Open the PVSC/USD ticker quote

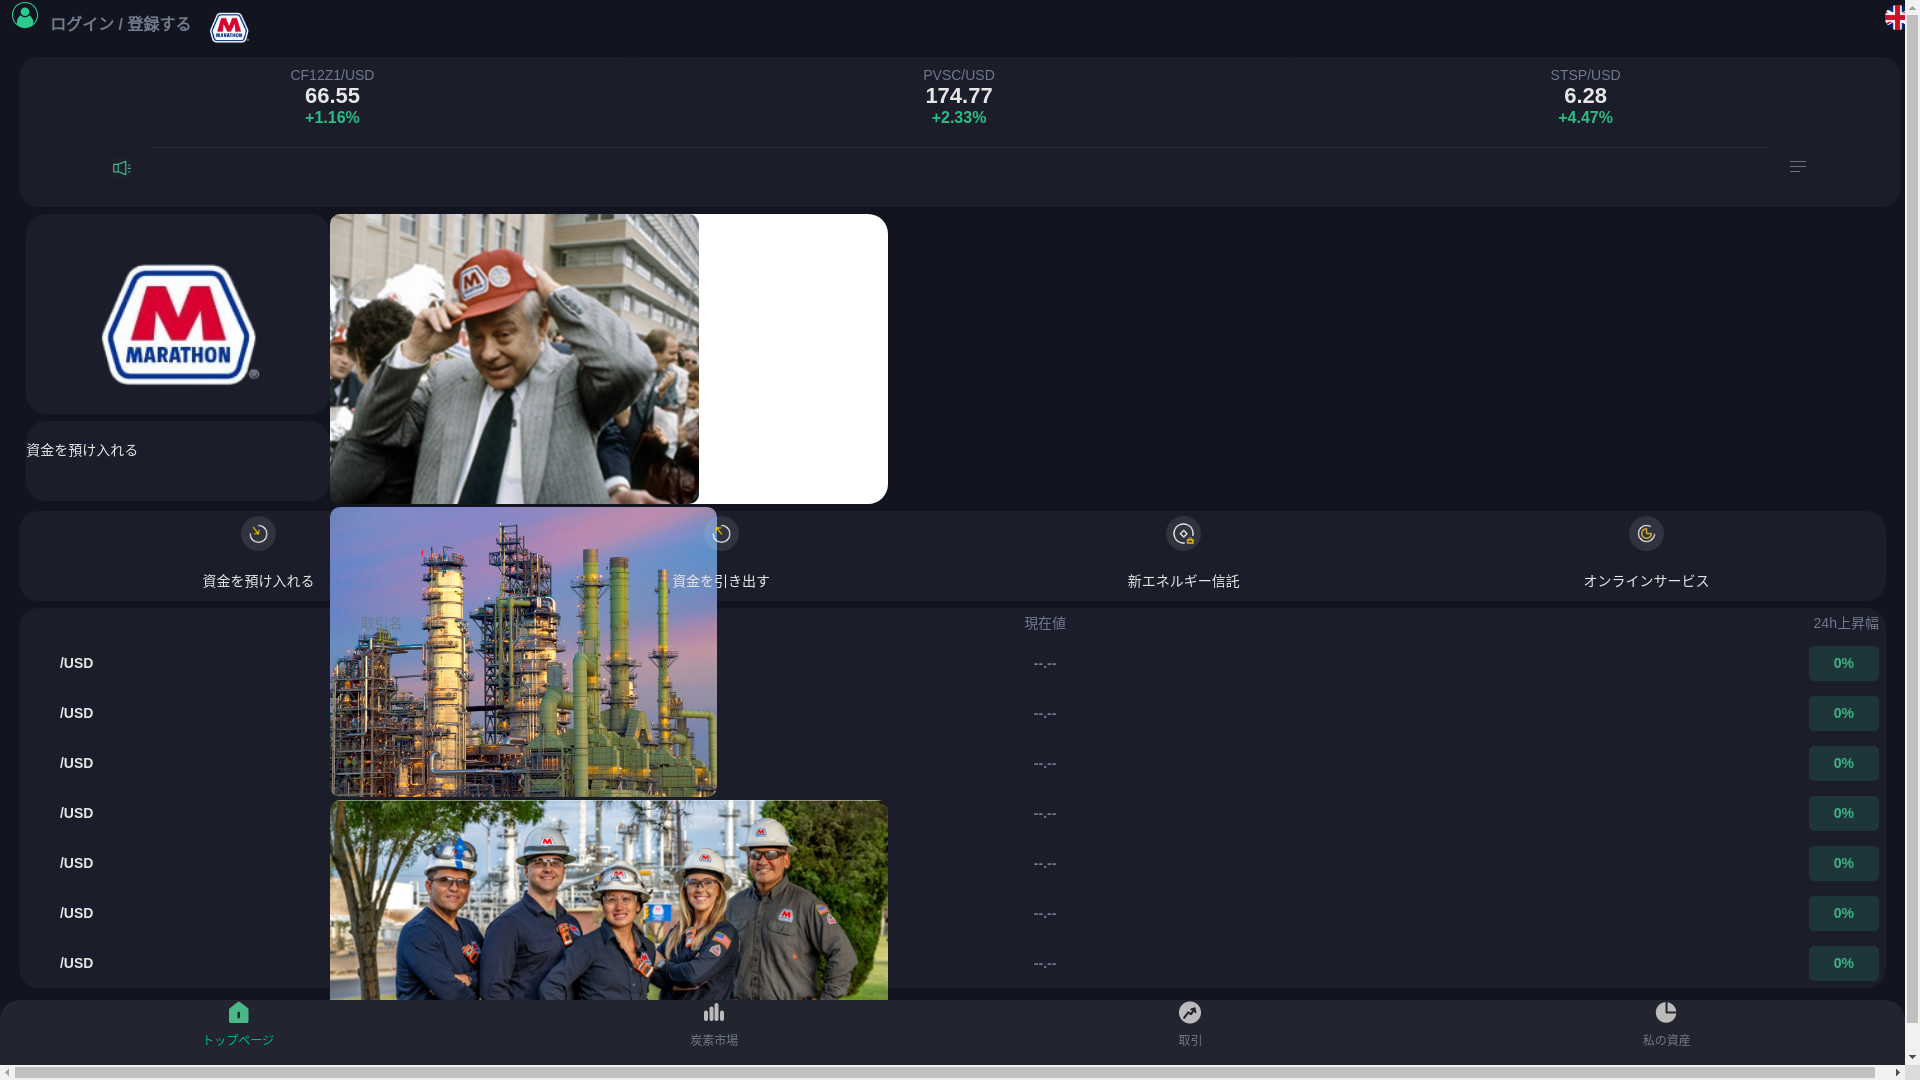[958, 97]
